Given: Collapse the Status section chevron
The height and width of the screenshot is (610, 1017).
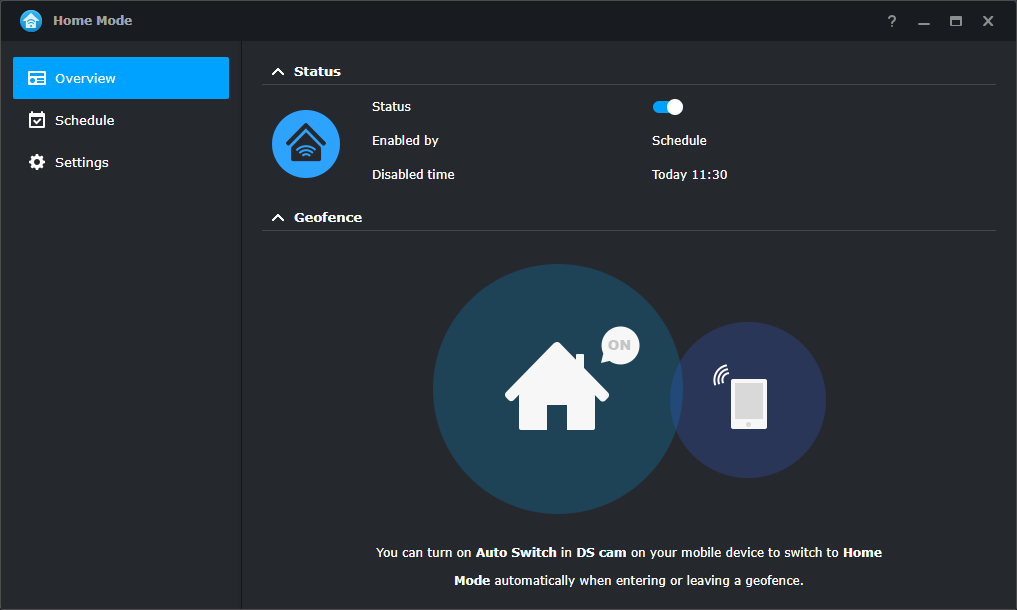Looking at the screenshot, I should [x=278, y=71].
